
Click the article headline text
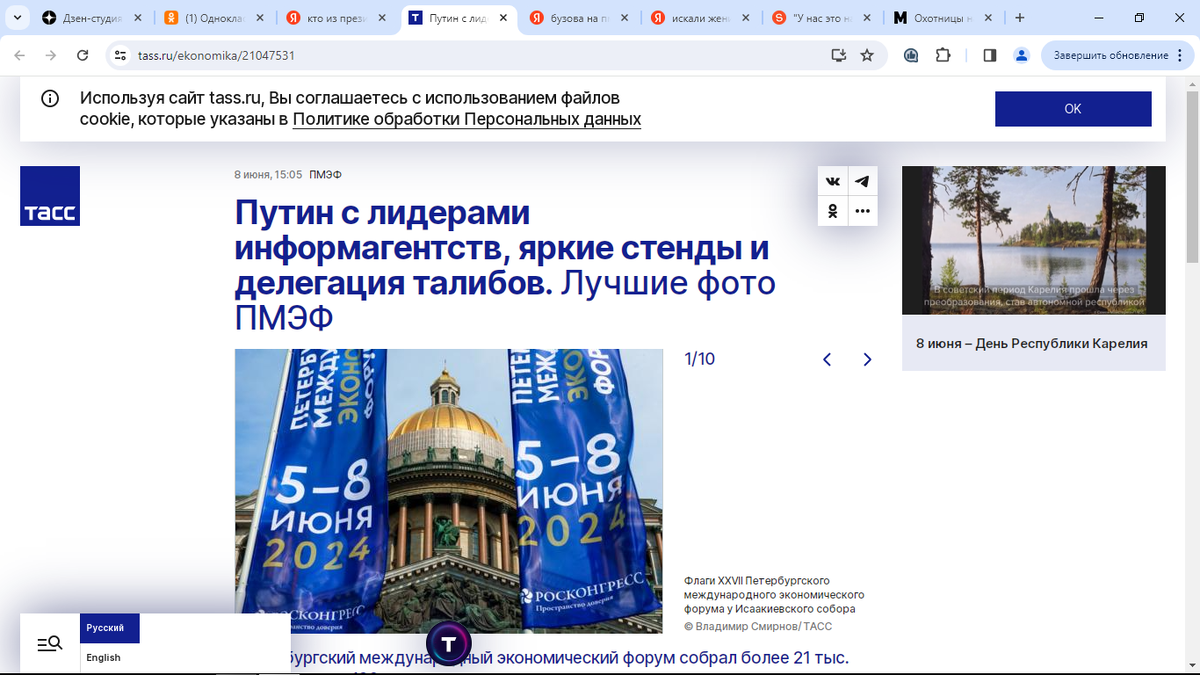[505, 265]
